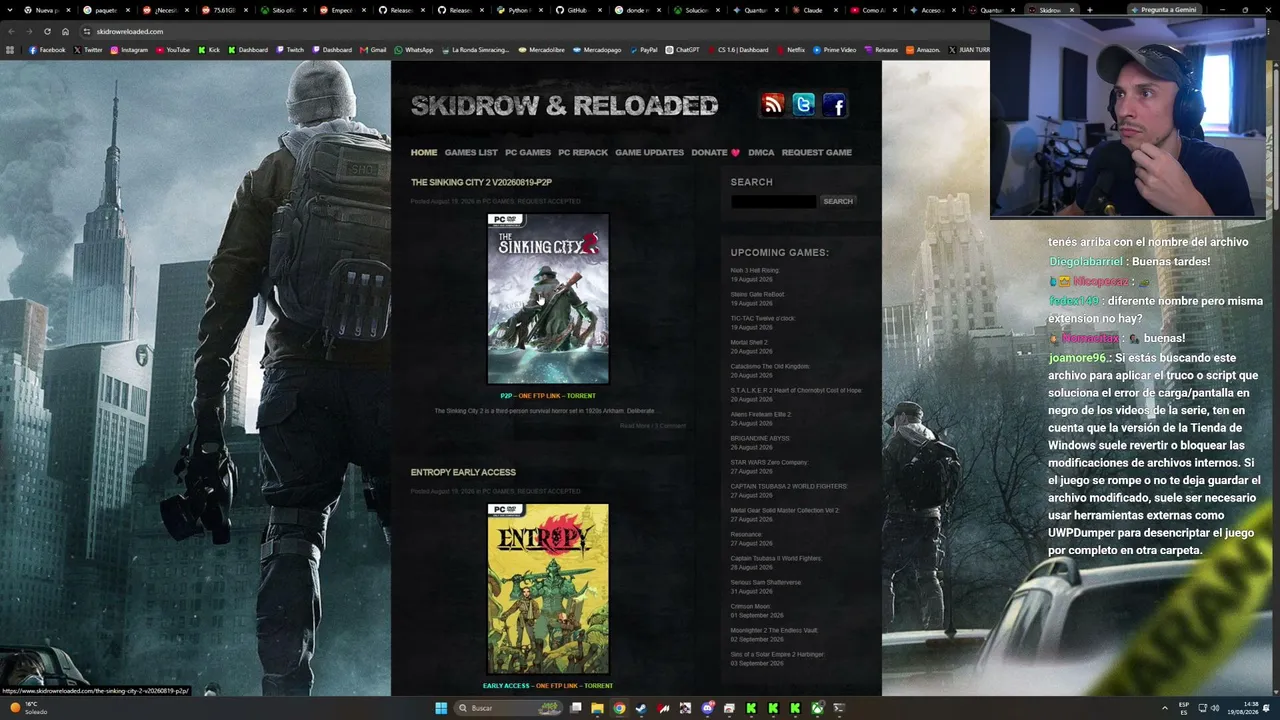The image size is (1280, 720).
Task: Open the Mercadolibre bookmark
Action: click(x=543, y=50)
